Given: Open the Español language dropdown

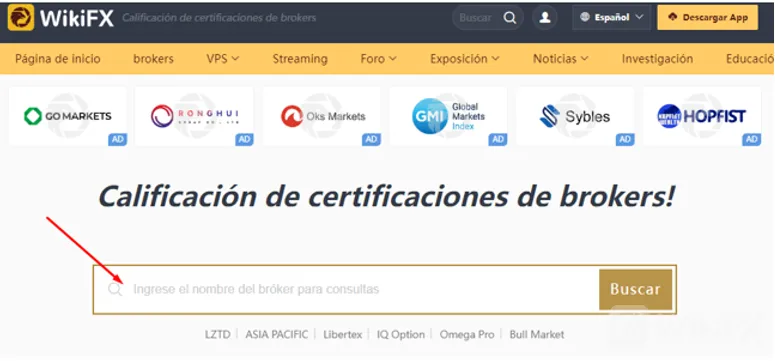Looking at the screenshot, I should (612, 17).
